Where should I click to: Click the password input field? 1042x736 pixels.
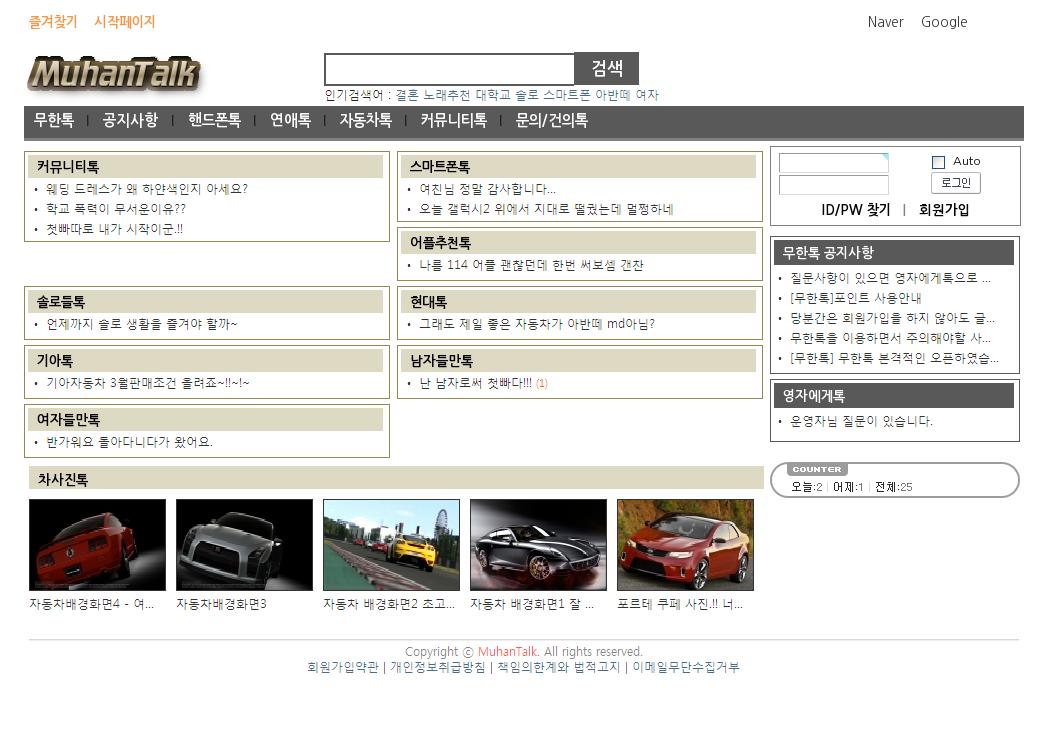(833, 185)
